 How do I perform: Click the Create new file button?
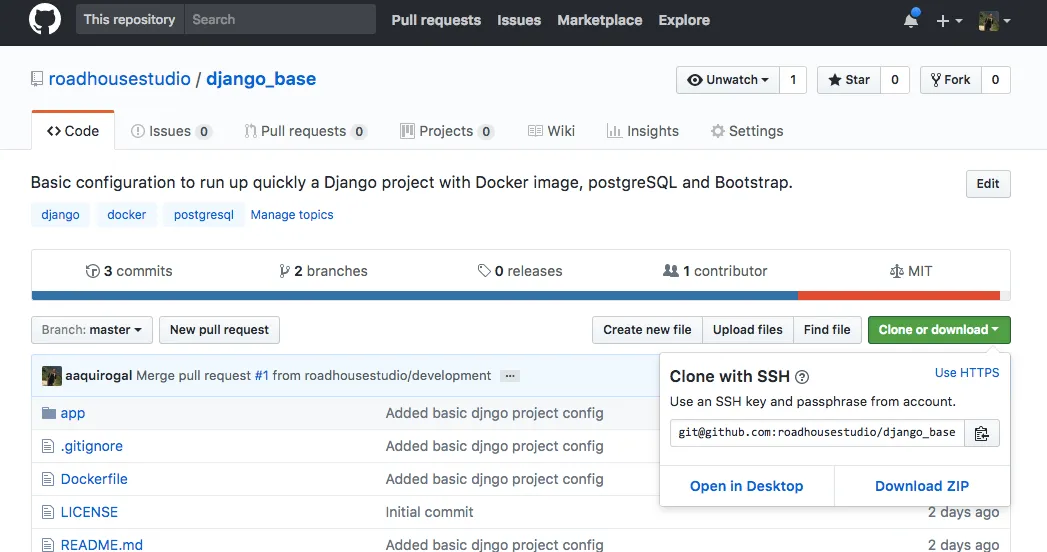pos(647,330)
